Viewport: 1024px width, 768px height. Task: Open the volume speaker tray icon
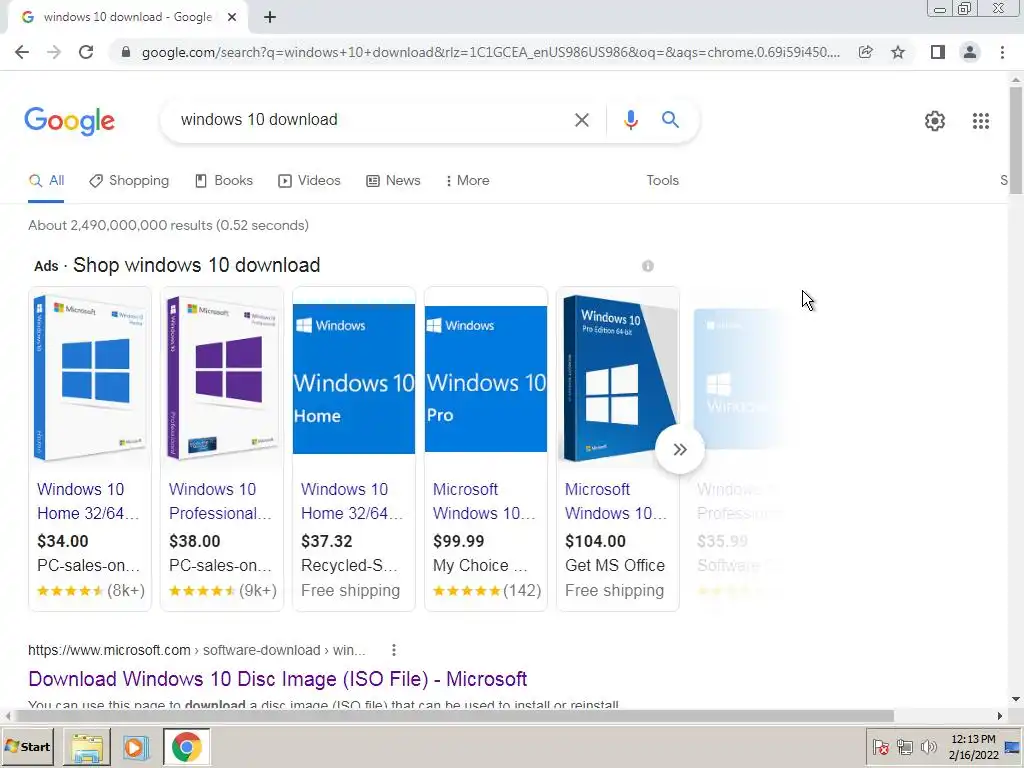coord(928,747)
